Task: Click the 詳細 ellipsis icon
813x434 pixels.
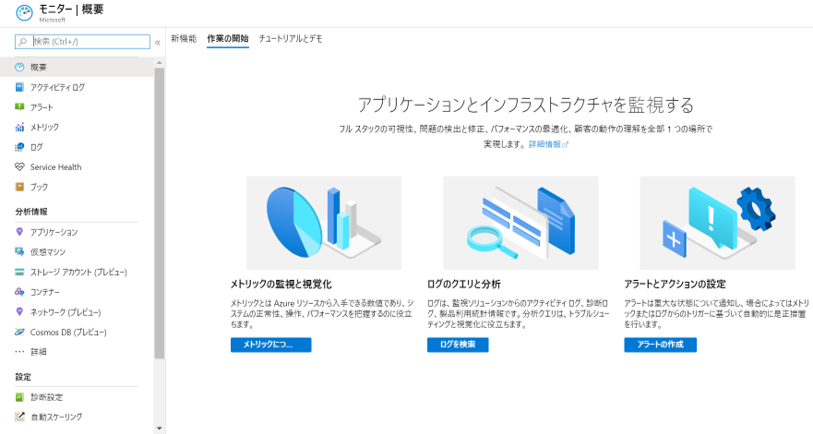Action: point(19,352)
